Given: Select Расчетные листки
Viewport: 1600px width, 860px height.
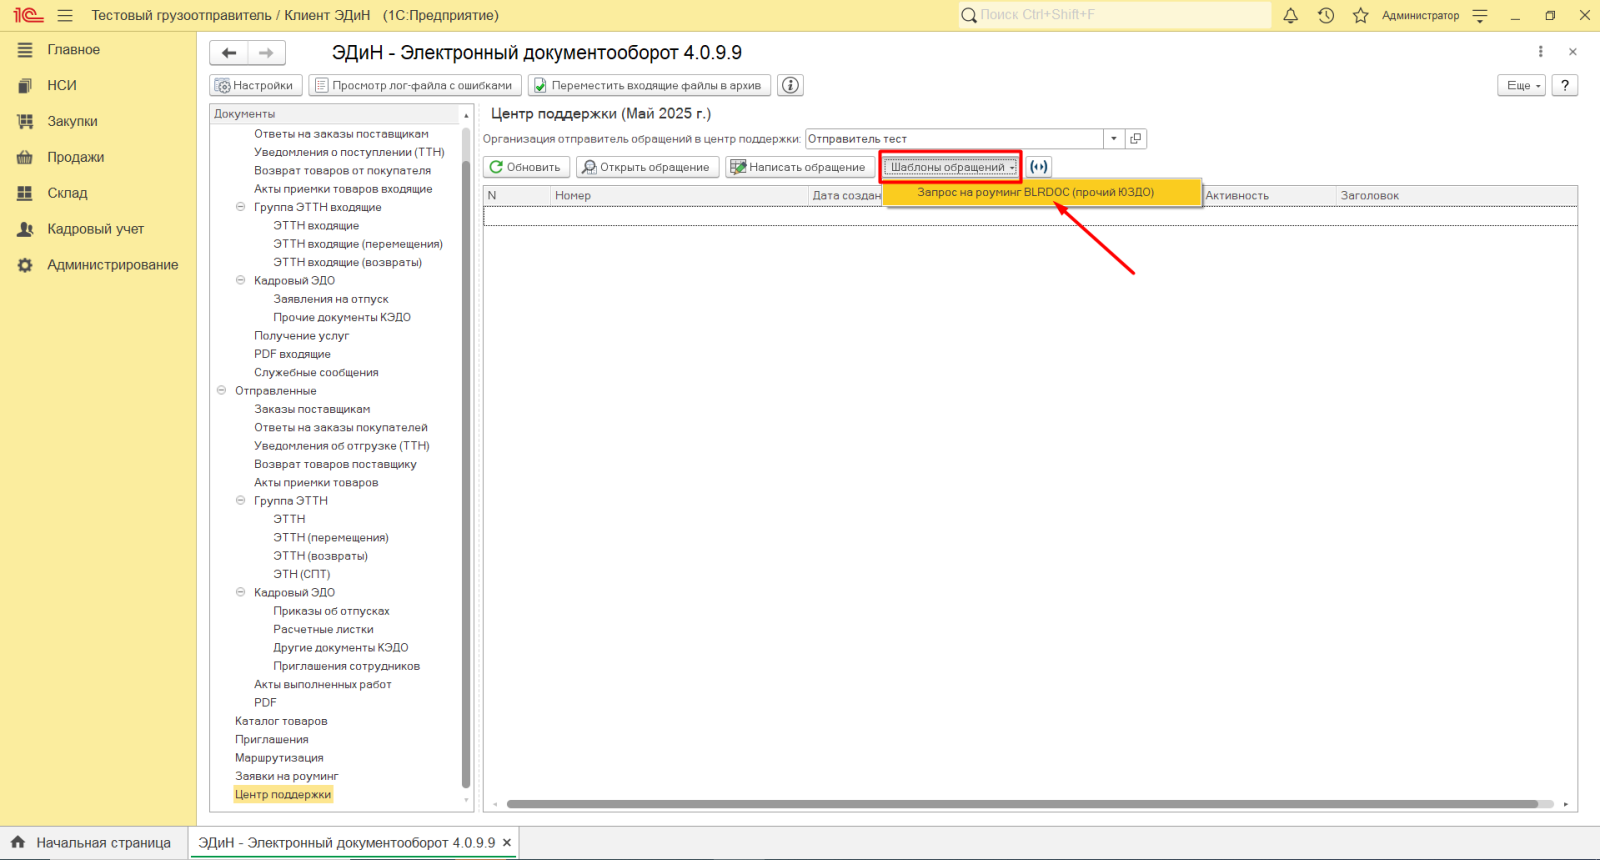Looking at the screenshot, I should pyautogui.click(x=323, y=629).
